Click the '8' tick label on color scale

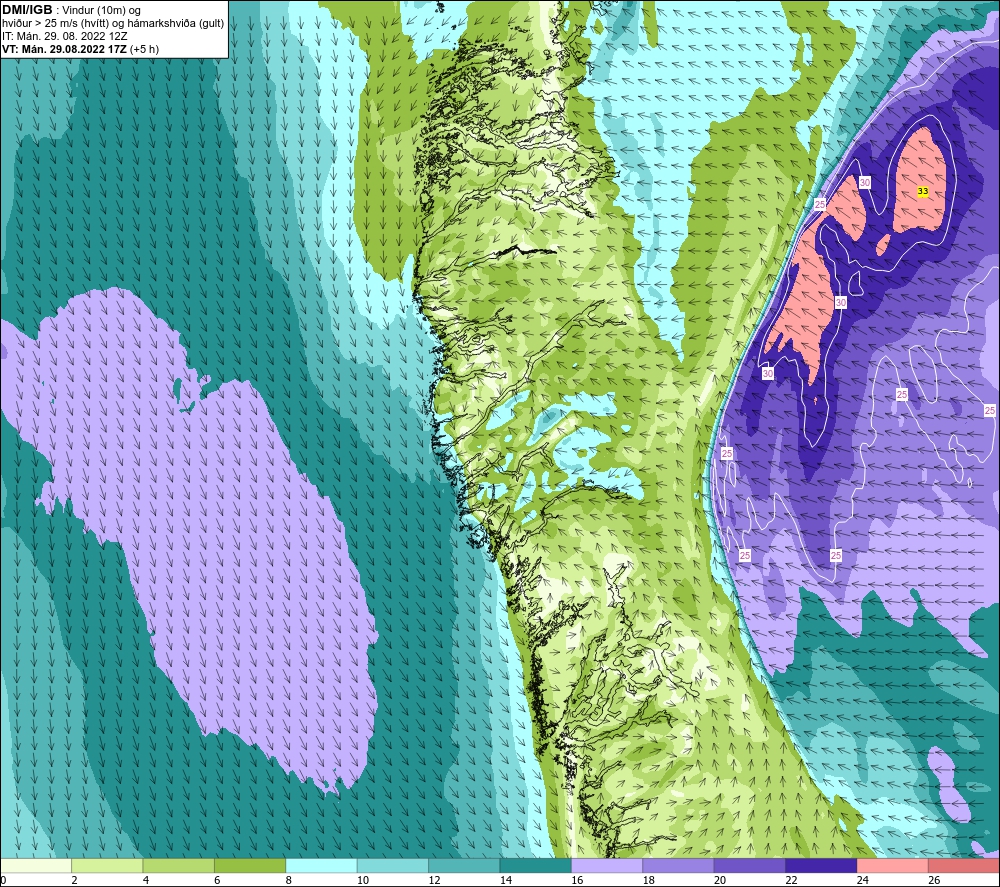click(x=289, y=880)
